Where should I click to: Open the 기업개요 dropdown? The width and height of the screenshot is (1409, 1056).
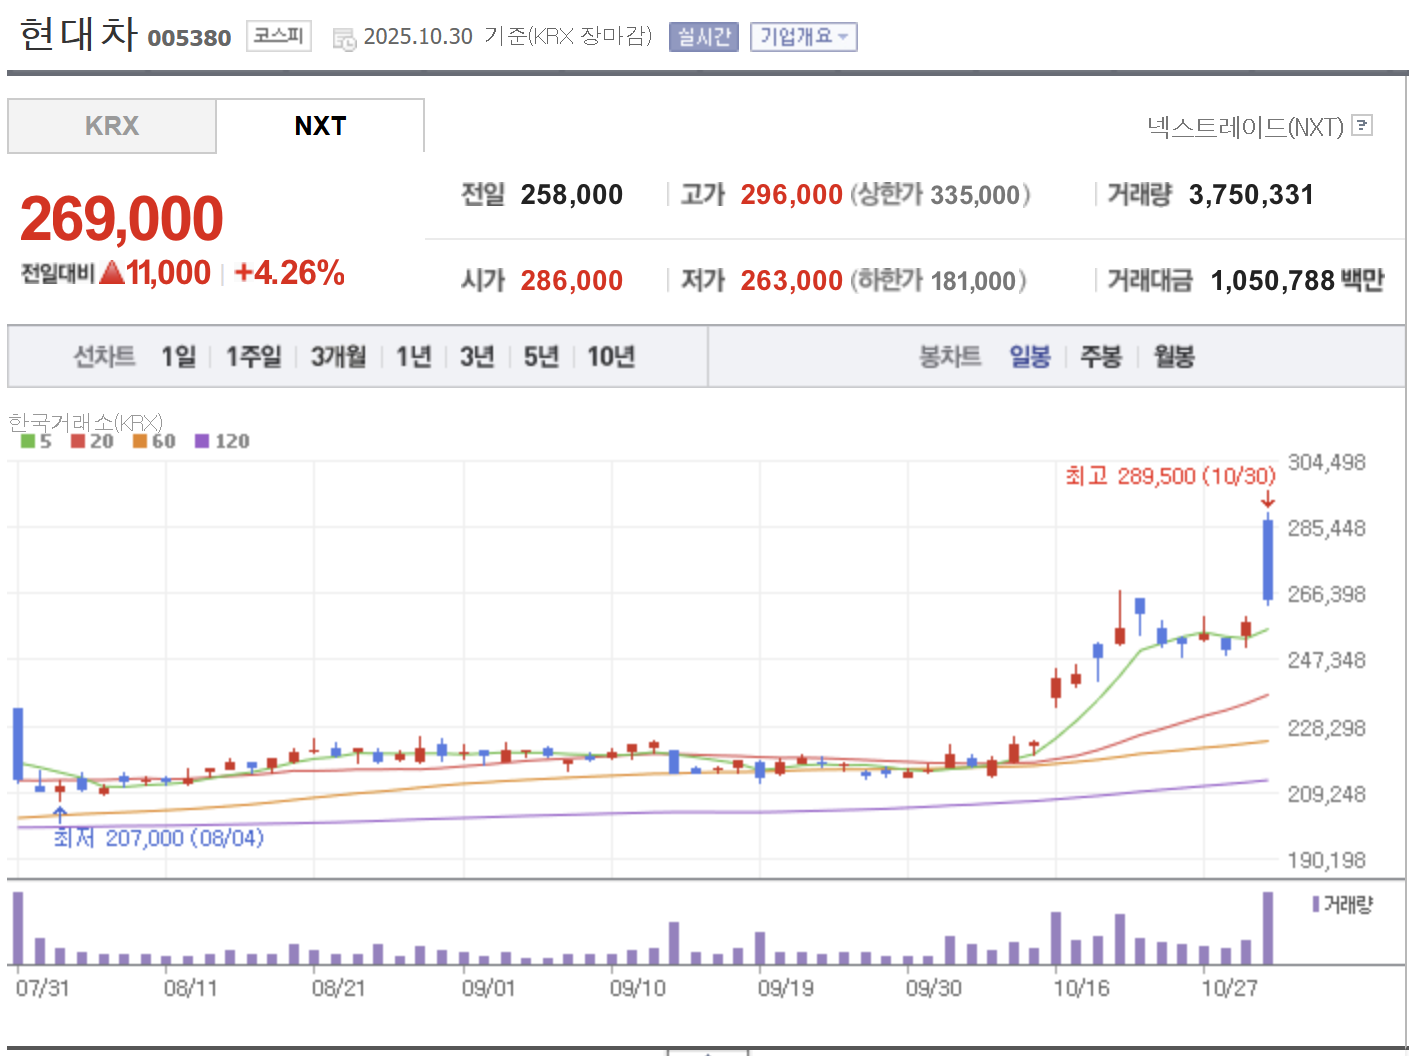click(x=804, y=37)
